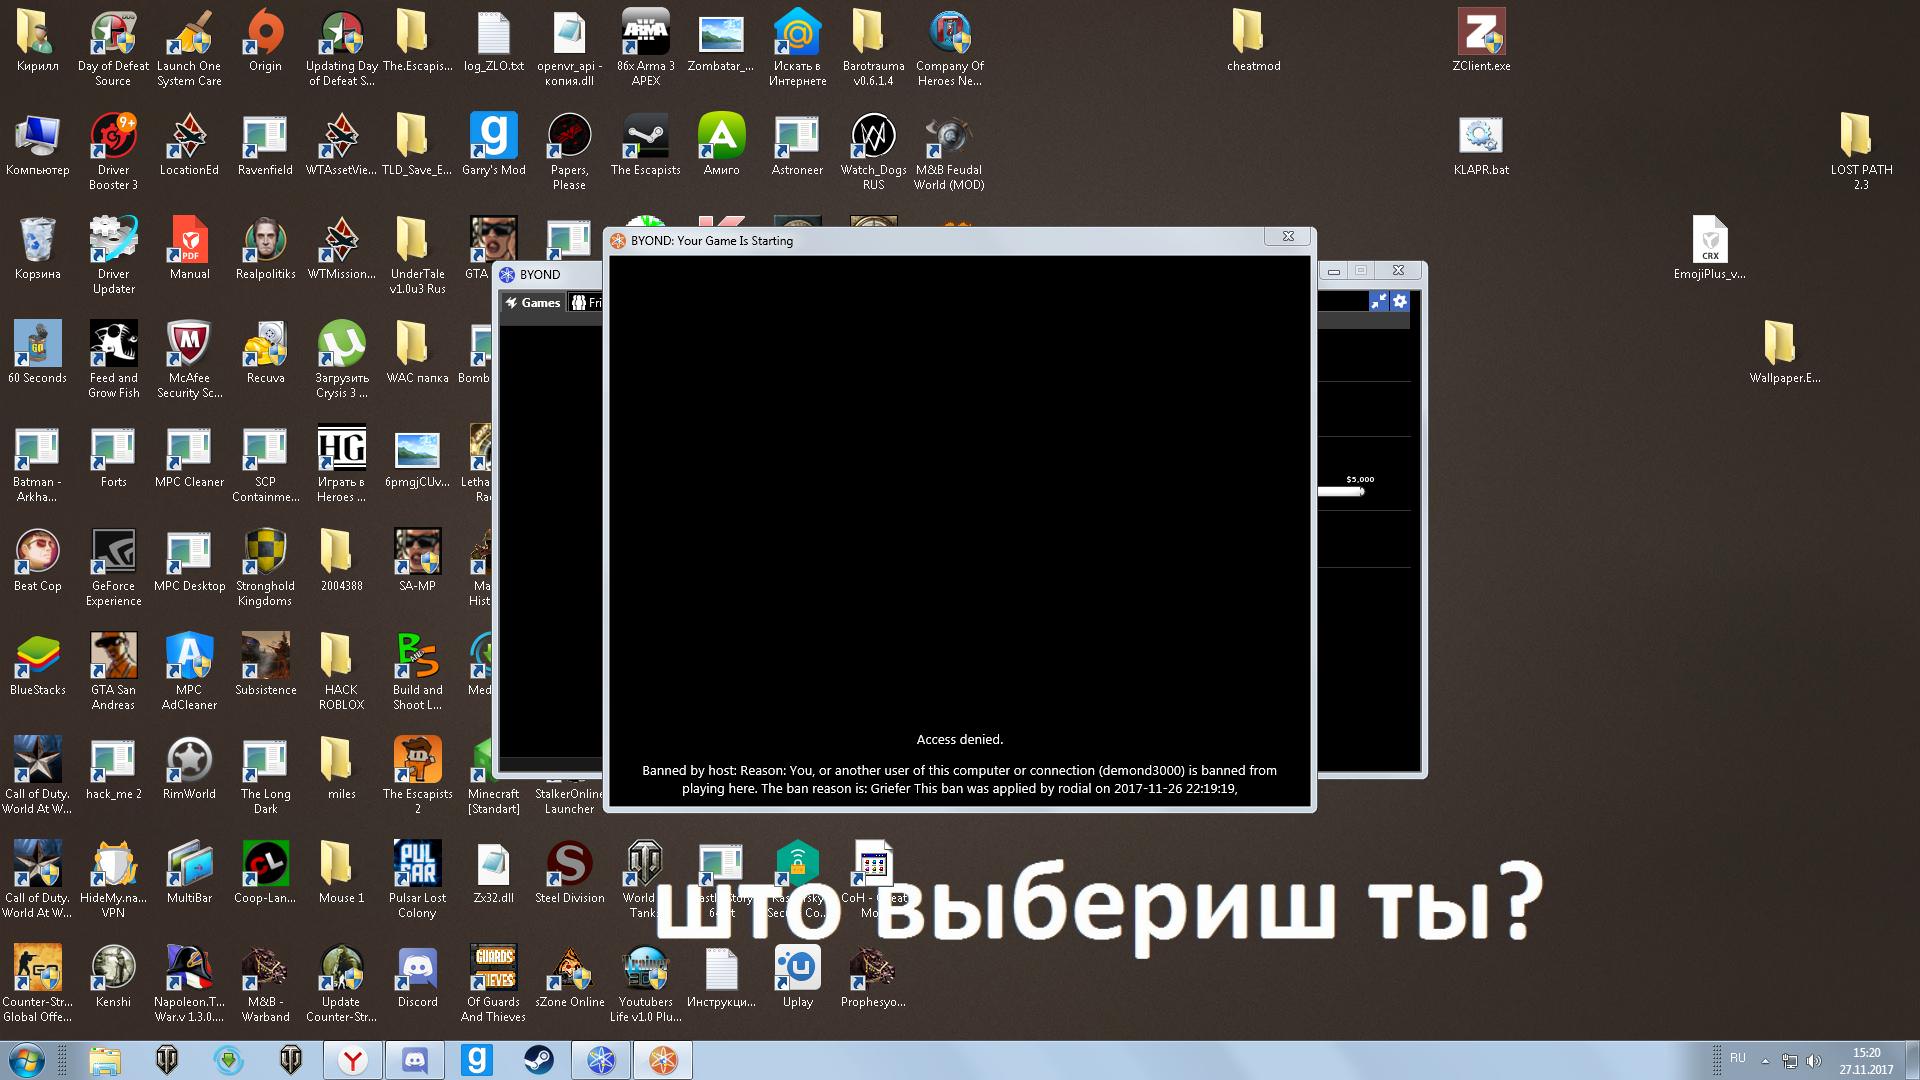
Task: Open the cheatmod folder
Action: pyautogui.click(x=1253, y=41)
